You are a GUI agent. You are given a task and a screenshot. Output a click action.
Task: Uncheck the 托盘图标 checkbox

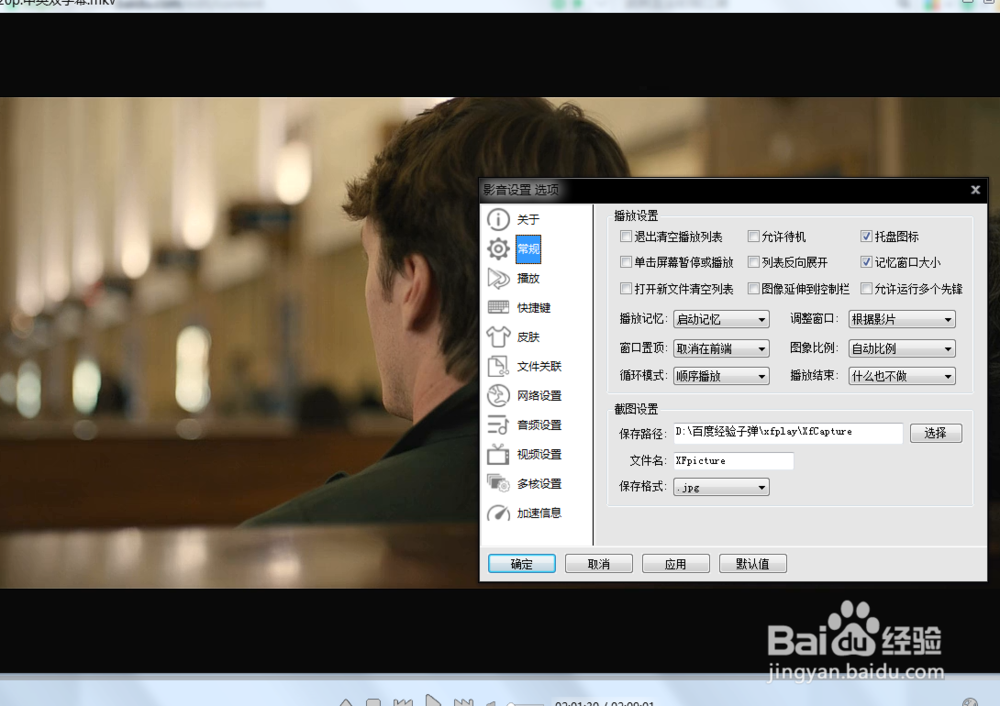tap(866, 237)
